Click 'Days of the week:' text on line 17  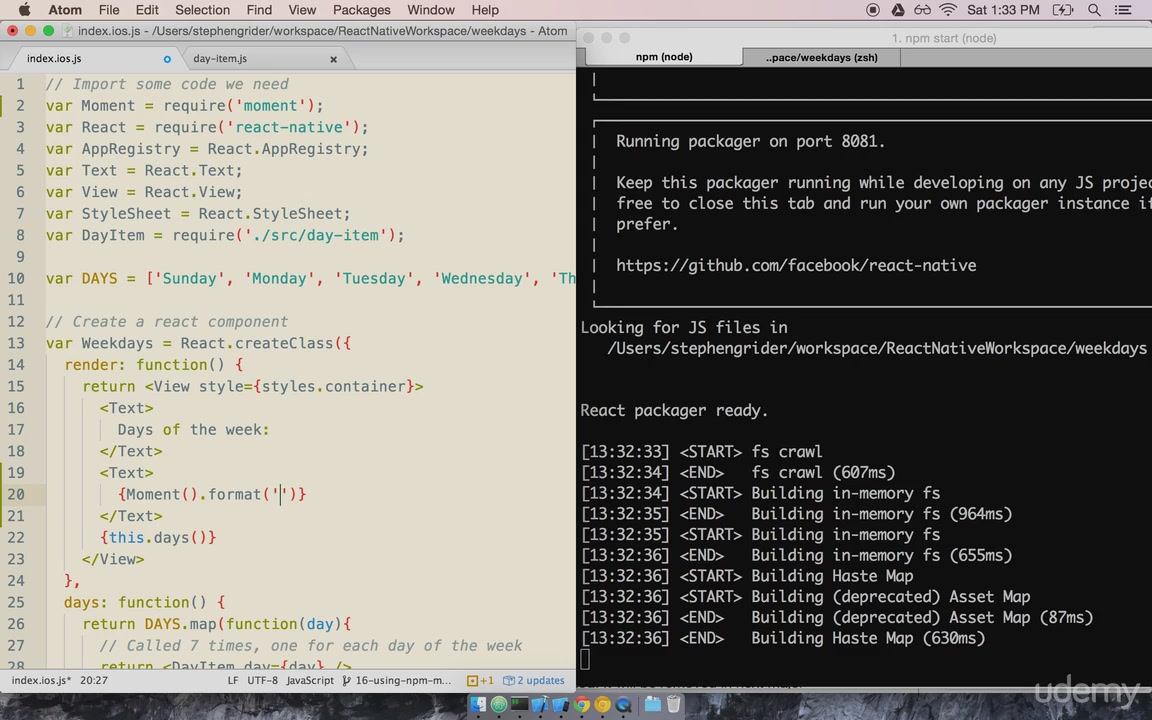193,430
